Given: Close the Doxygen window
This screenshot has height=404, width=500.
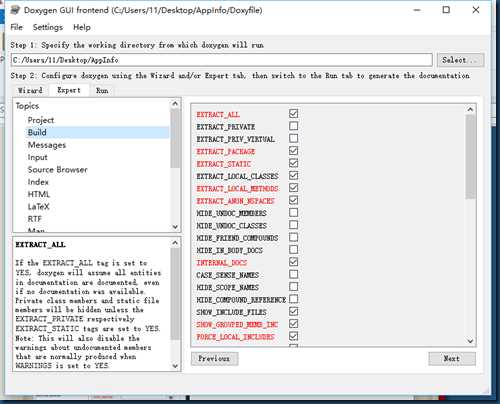Looking at the screenshot, I should point(476,10).
